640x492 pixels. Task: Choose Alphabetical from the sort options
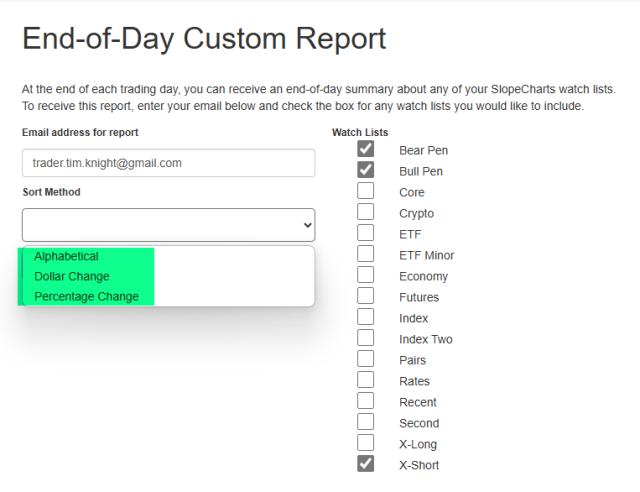(67, 257)
